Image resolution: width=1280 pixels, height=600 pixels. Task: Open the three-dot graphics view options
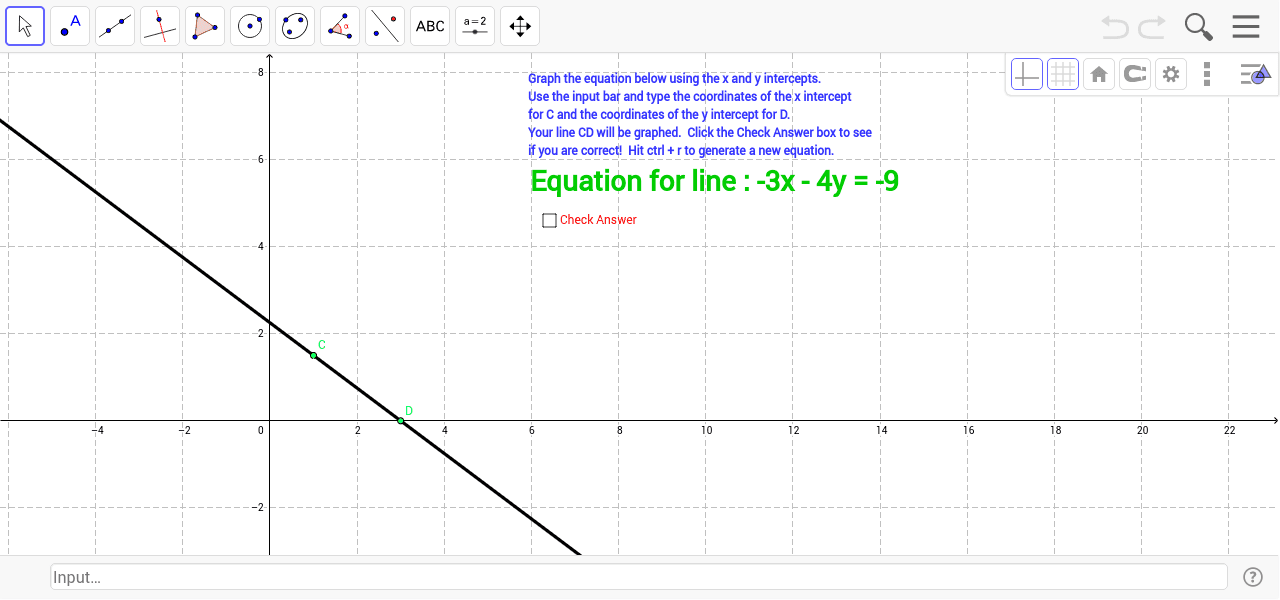click(1207, 73)
